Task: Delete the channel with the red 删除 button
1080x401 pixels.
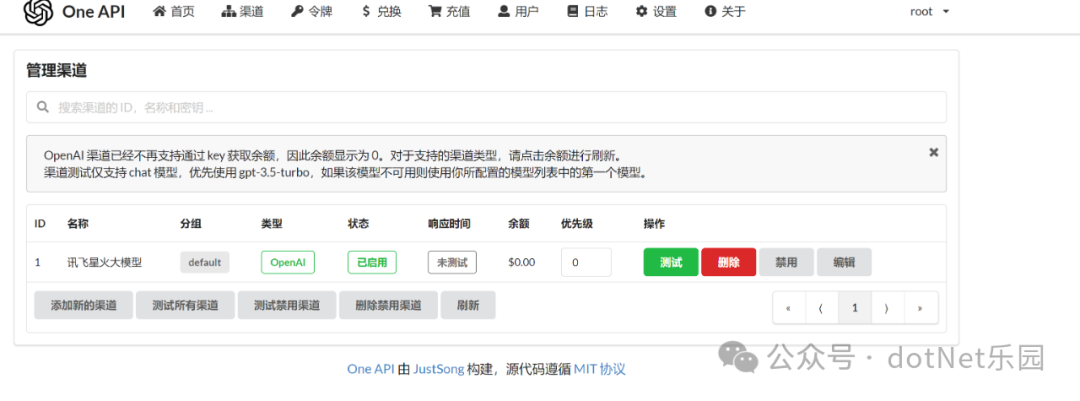Action: 729,263
